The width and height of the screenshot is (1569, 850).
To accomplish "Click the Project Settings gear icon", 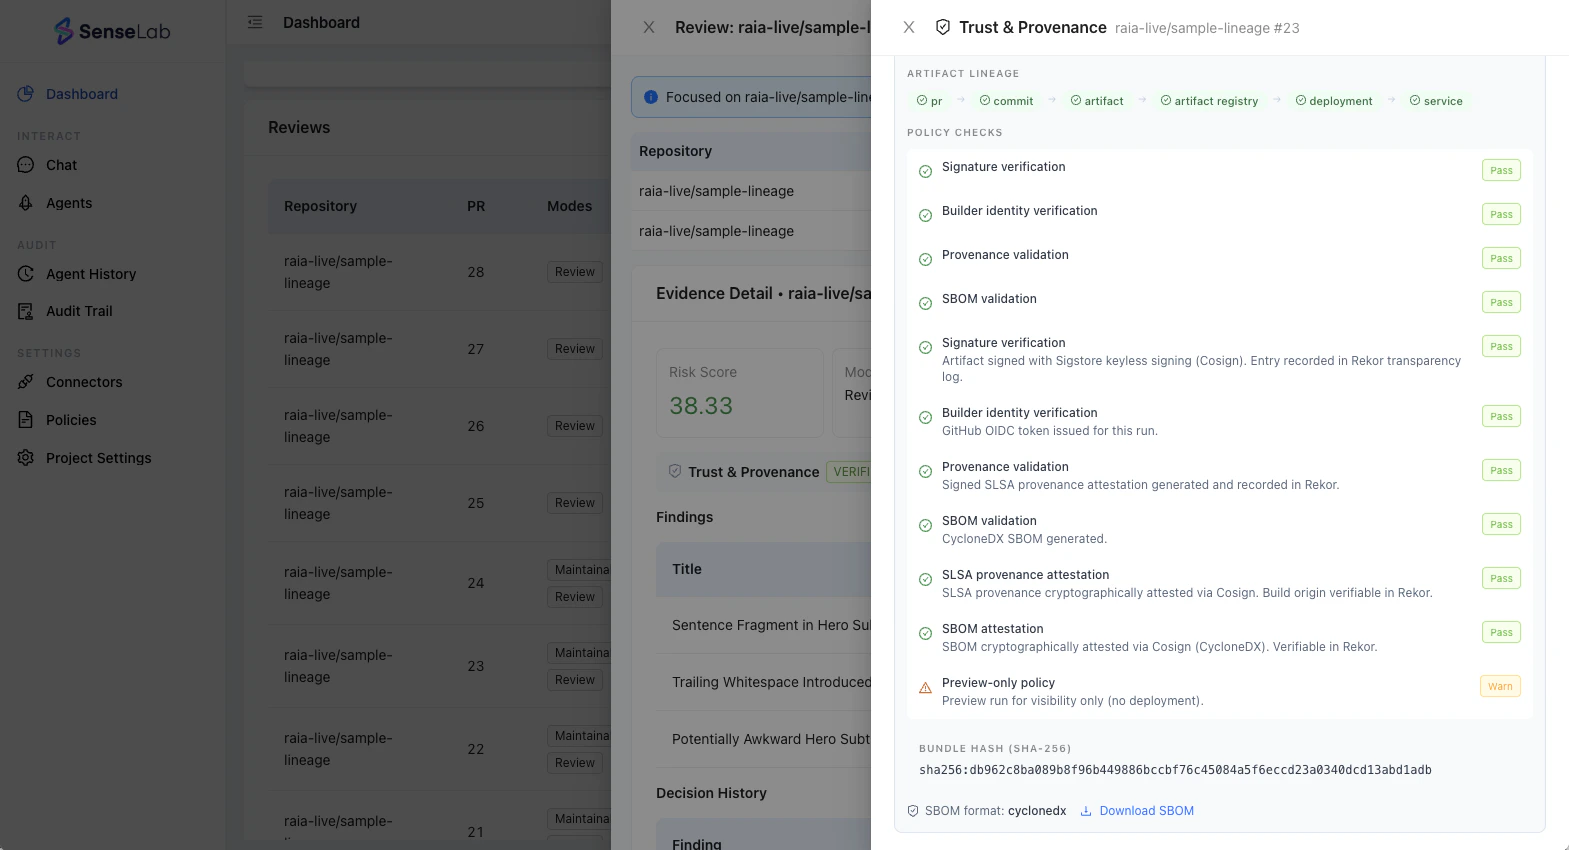I will (x=26, y=458).
